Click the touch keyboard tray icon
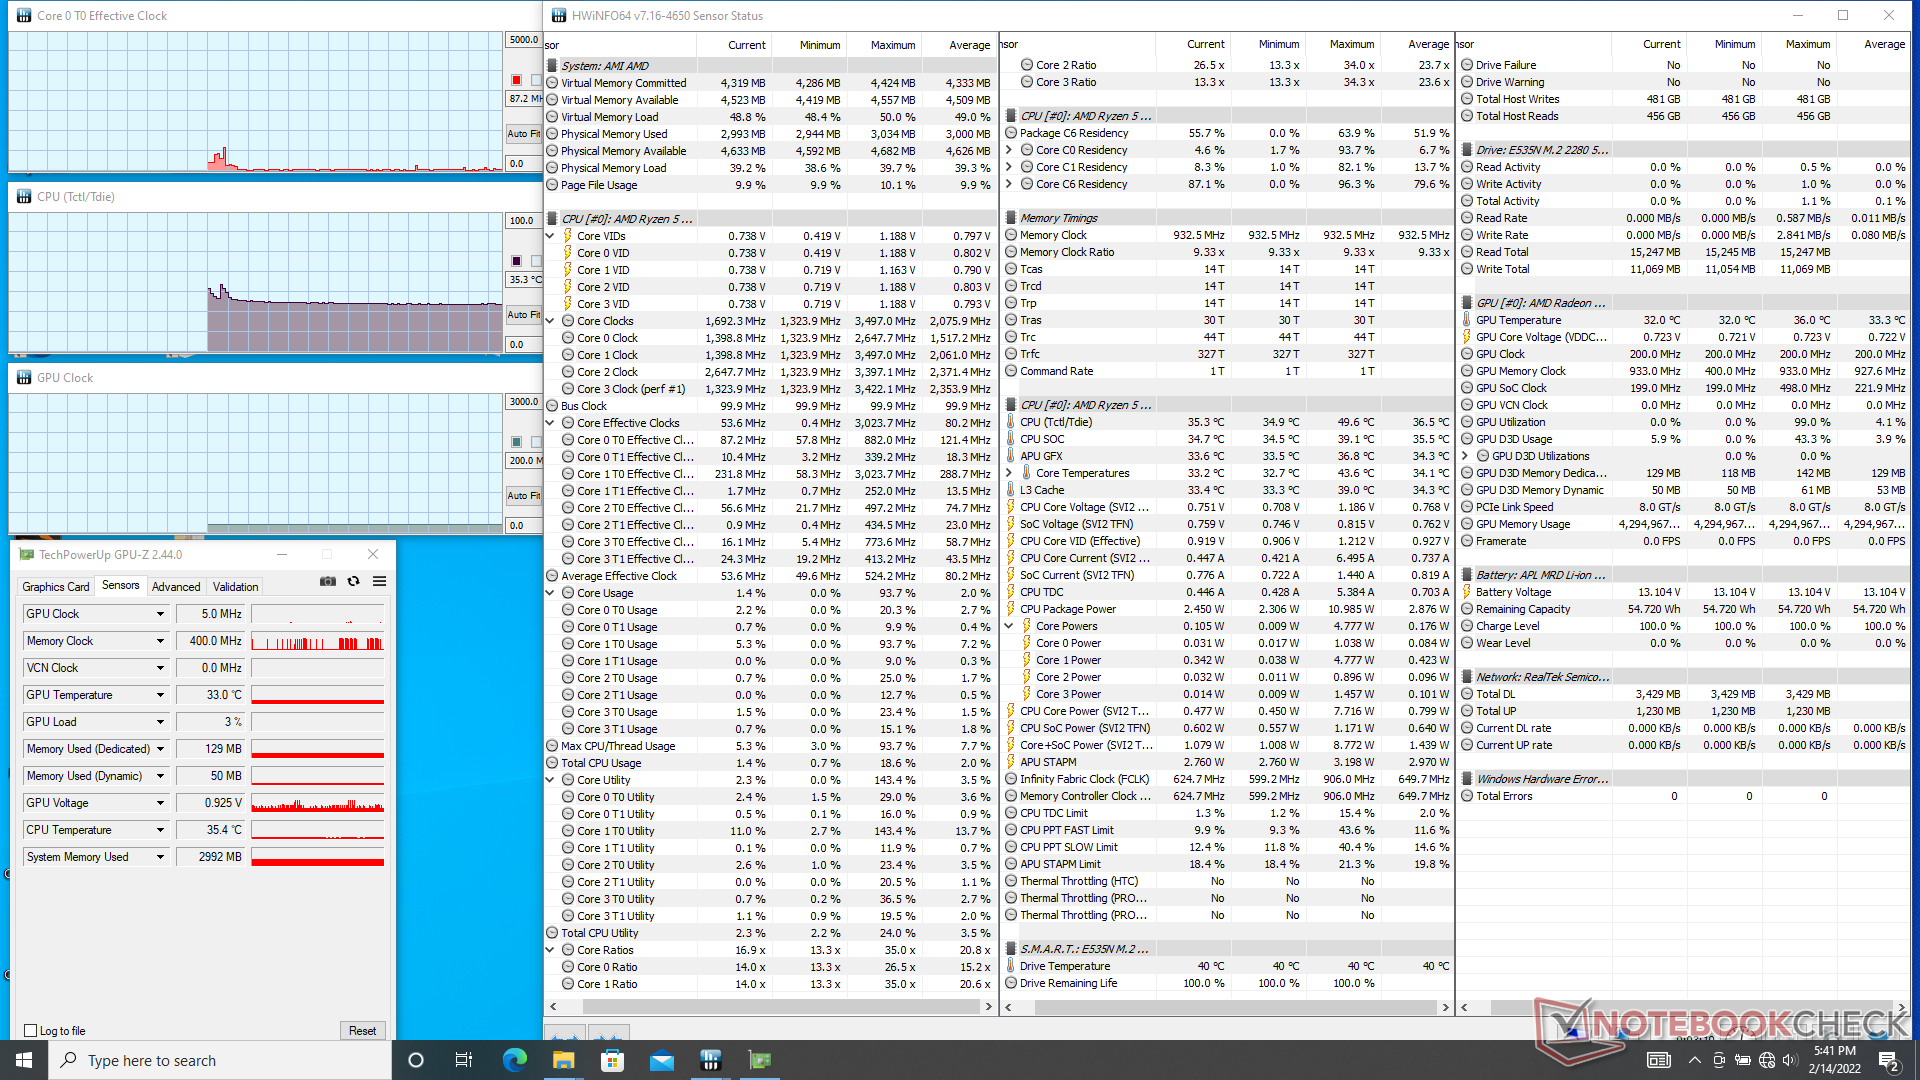The image size is (1920, 1080). click(x=1658, y=1060)
